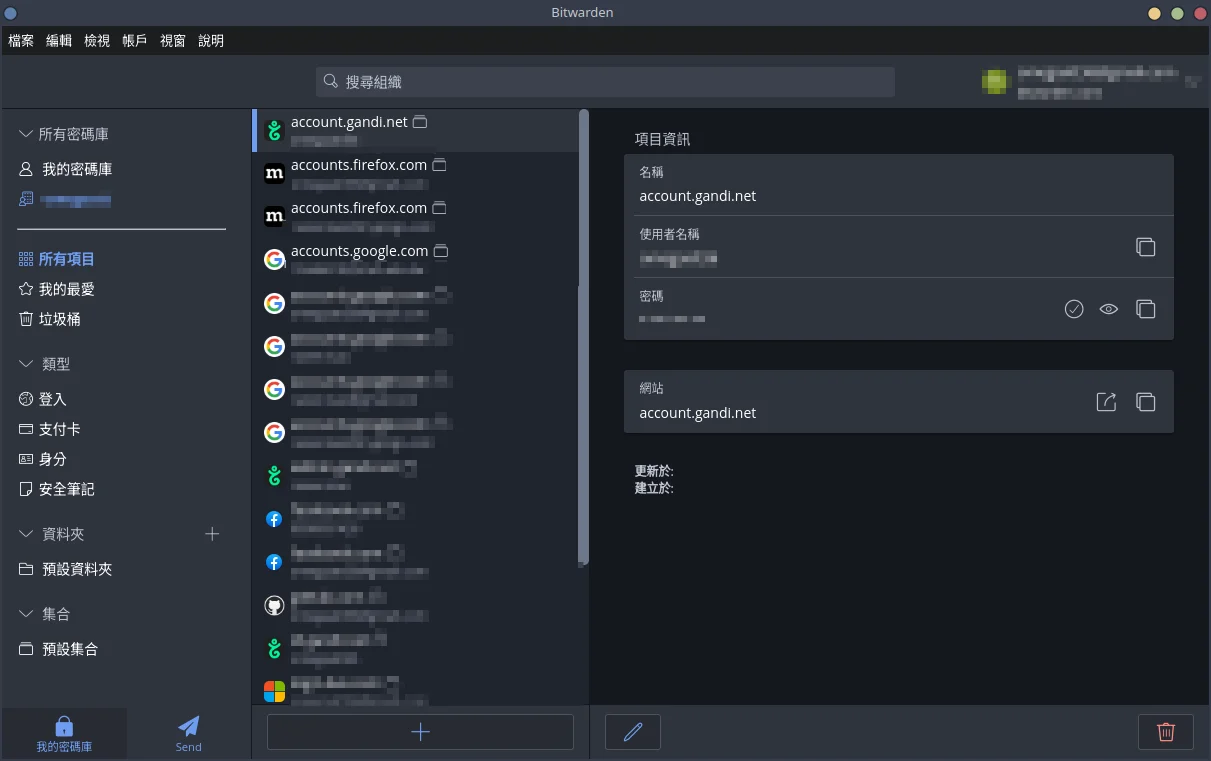Screen dimensions: 1211x761
Task: Click the organization badge icon beside accounts.google.com
Action: click(x=440, y=251)
